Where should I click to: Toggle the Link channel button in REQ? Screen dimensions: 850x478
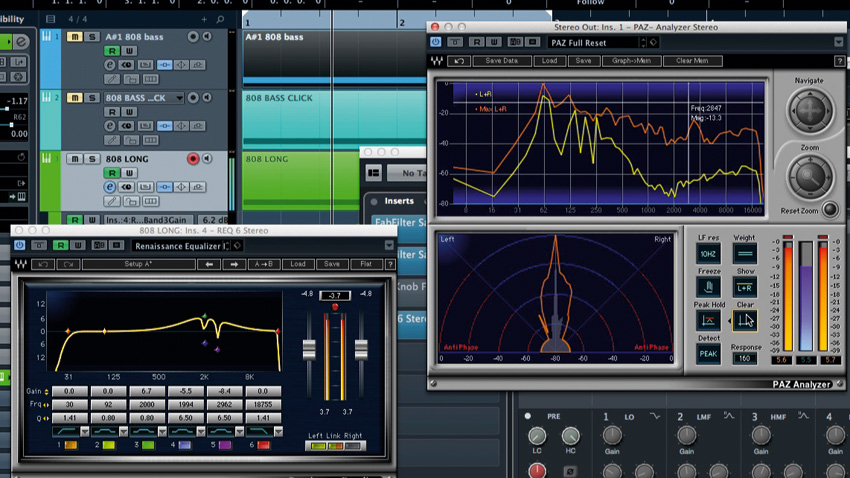[335, 446]
